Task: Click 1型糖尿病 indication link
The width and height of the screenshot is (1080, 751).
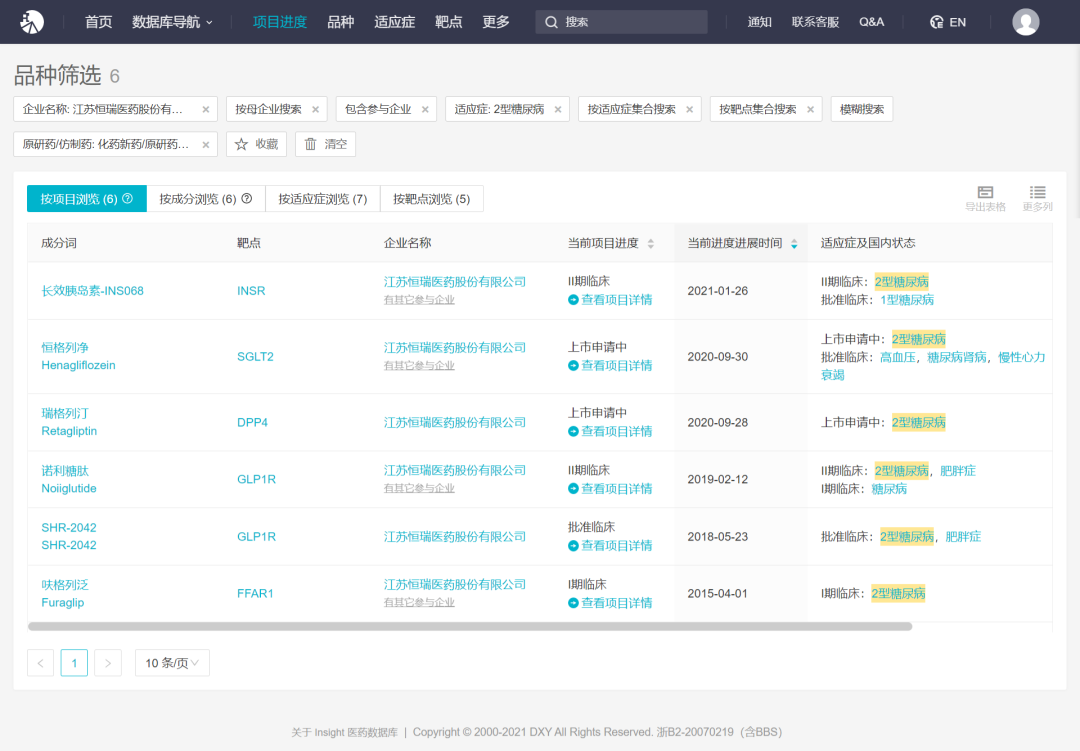Action: 907,300
